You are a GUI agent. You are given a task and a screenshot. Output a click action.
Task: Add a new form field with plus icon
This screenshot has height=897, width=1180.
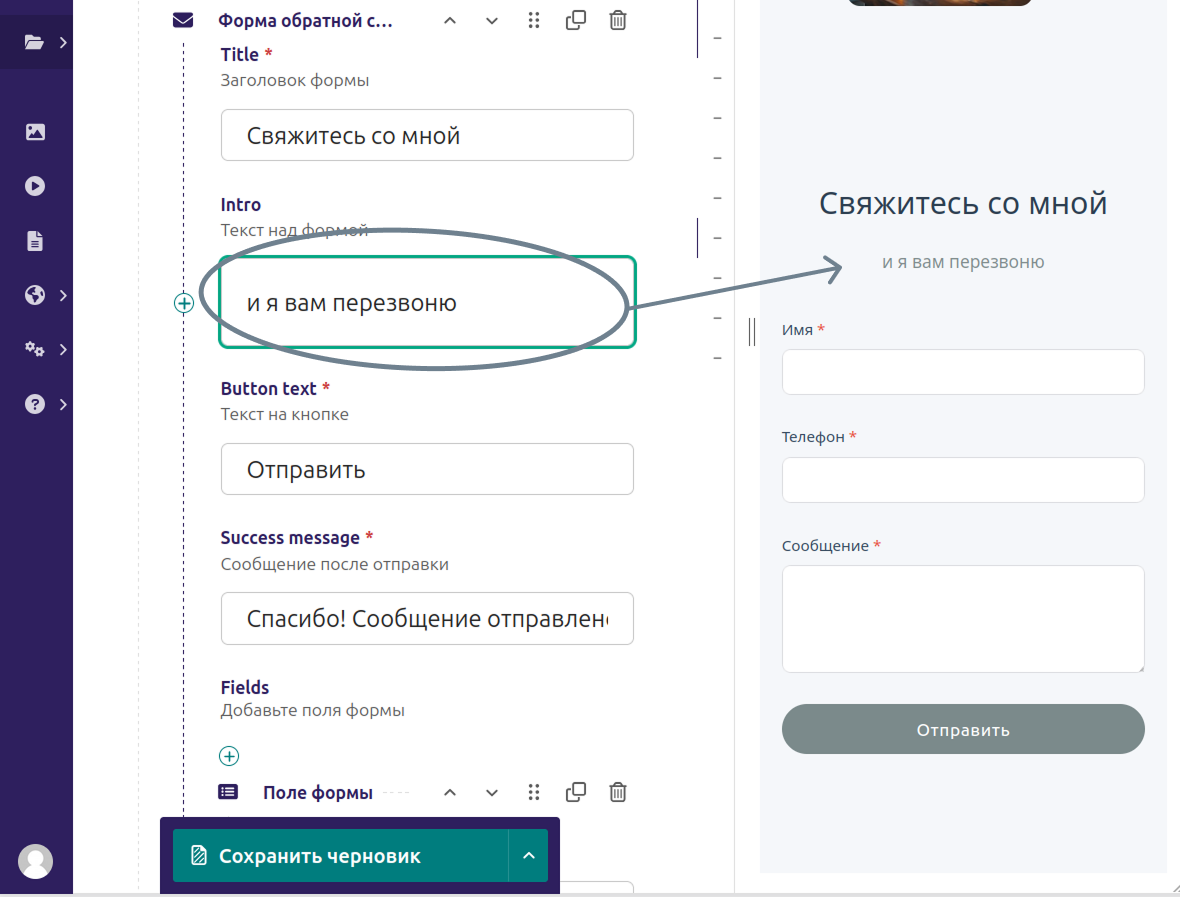click(229, 756)
